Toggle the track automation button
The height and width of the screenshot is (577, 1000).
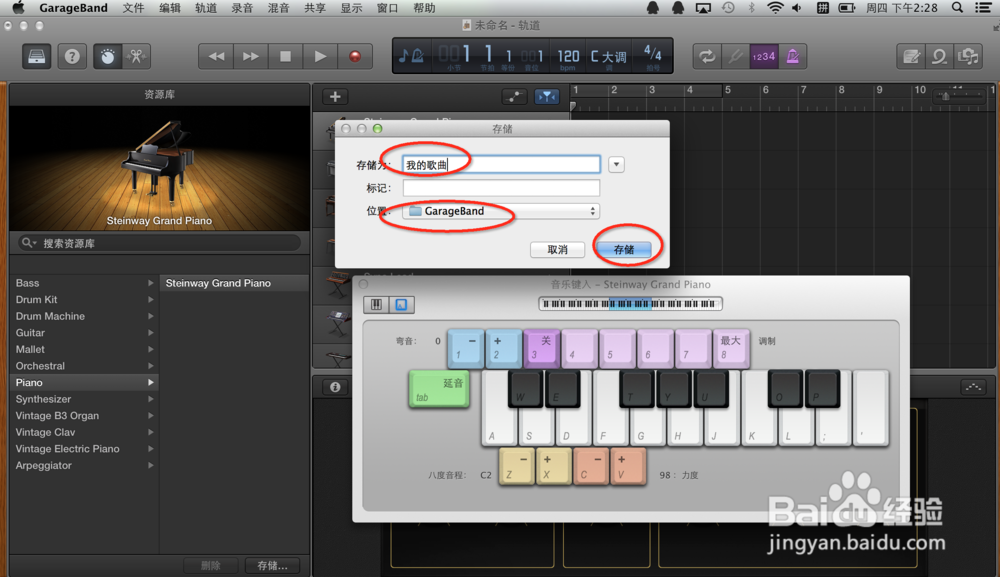[x=514, y=97]
